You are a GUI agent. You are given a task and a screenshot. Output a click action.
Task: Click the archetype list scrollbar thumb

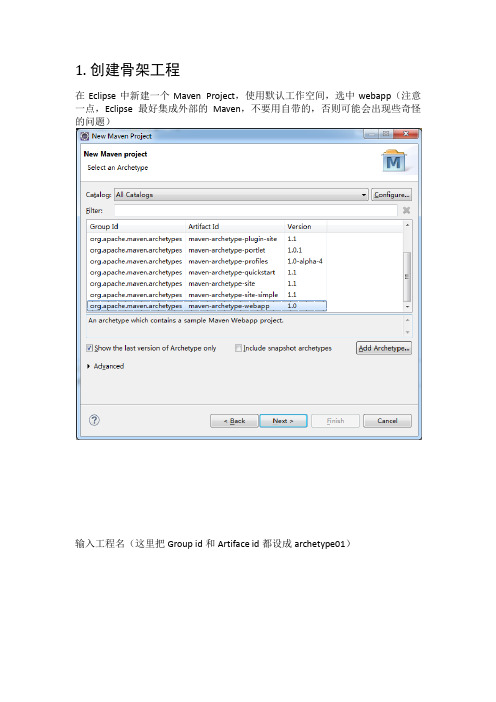click(x=407, y=276)
